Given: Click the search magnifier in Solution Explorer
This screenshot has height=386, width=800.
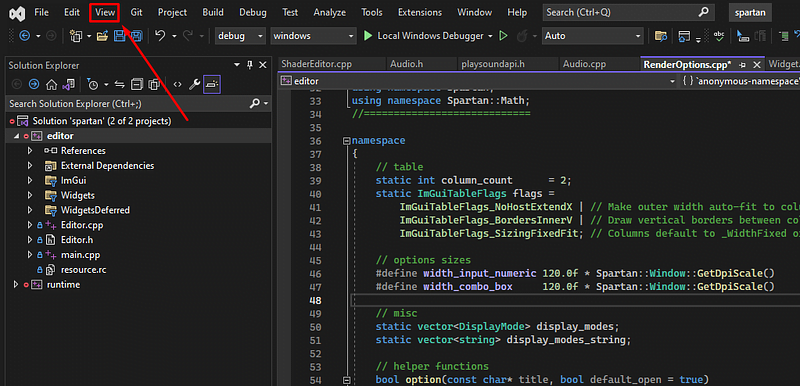Looking at the screenshot, I should [255, 104].
